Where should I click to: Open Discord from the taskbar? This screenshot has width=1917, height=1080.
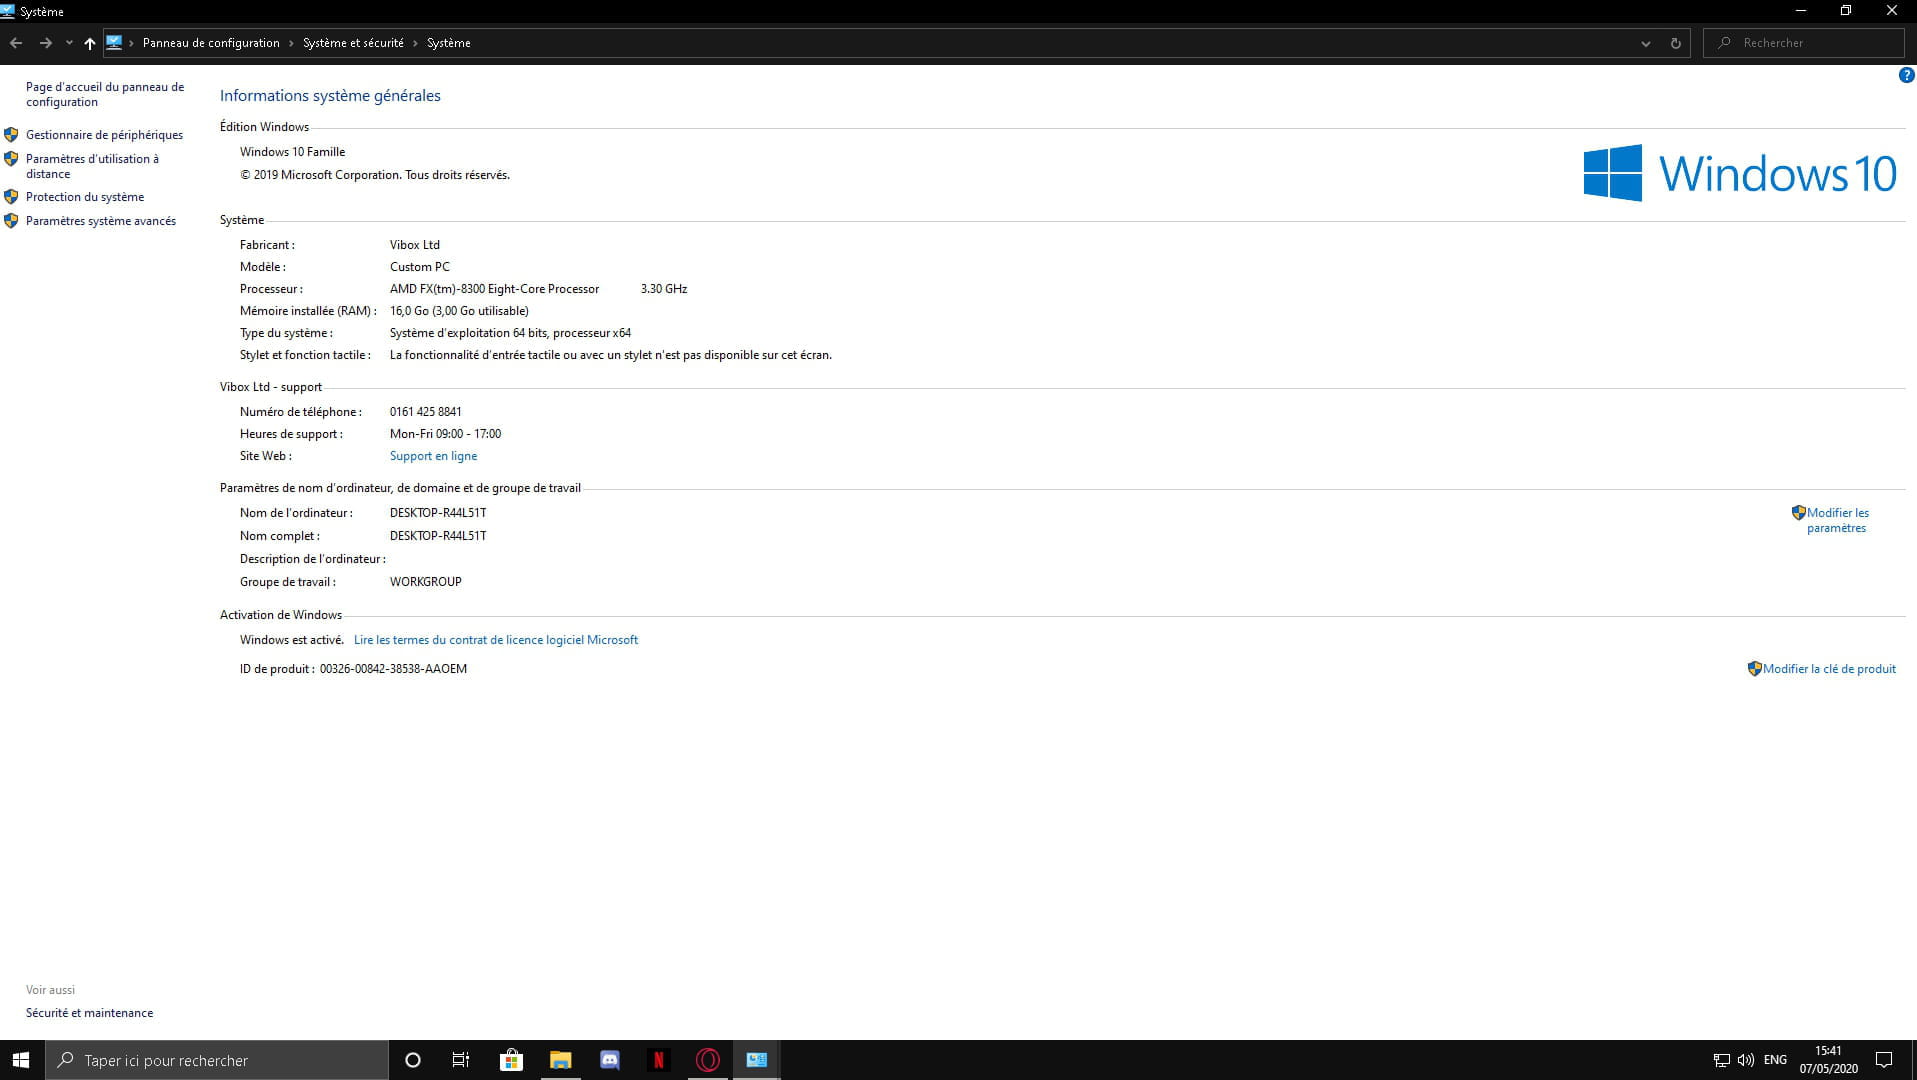pos(609,1060)
